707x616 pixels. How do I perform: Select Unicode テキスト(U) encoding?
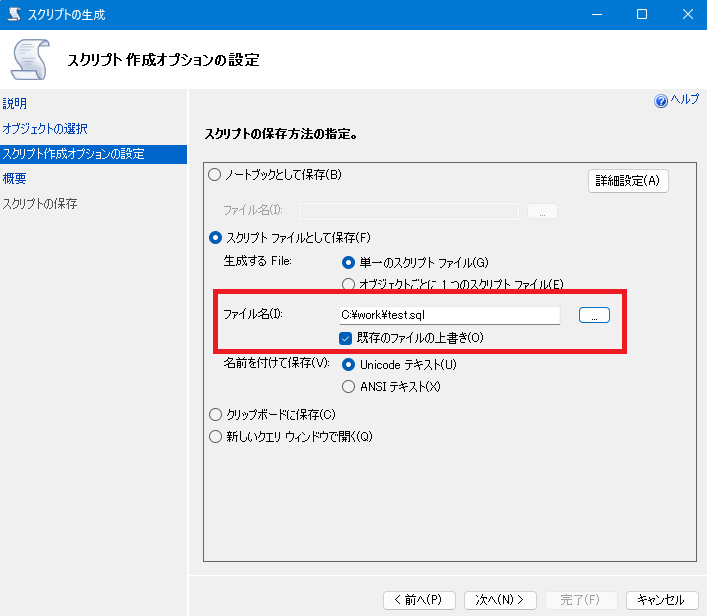348,365
